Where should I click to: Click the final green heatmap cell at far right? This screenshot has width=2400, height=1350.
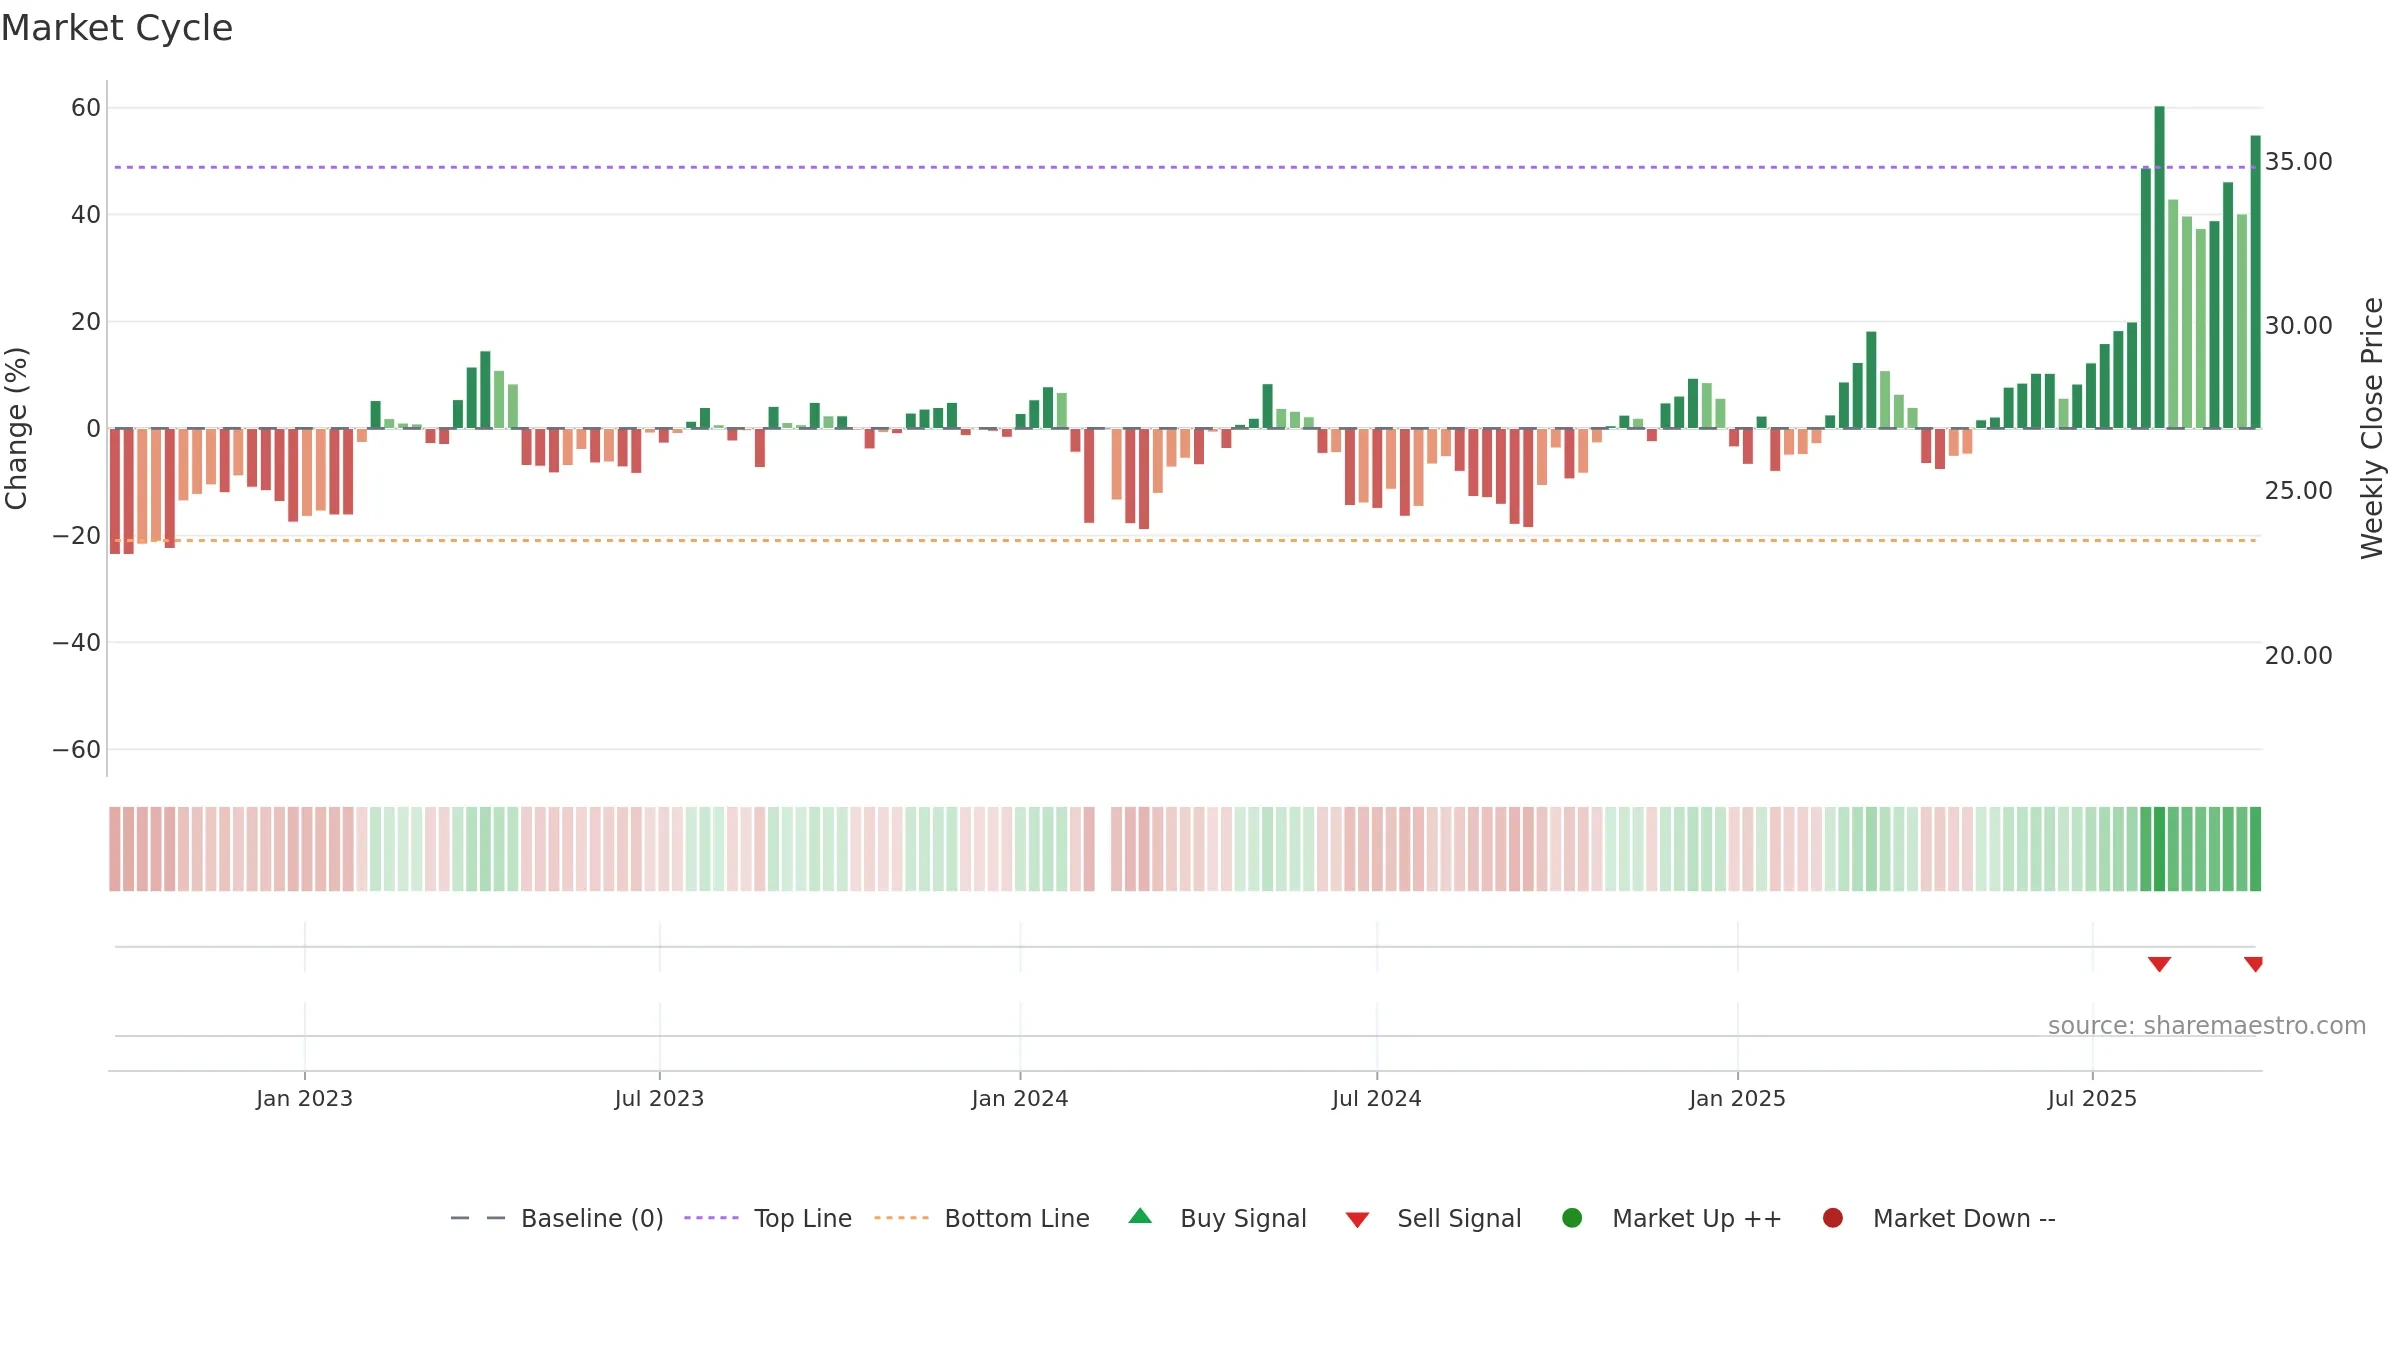(x=2255, y=849)
